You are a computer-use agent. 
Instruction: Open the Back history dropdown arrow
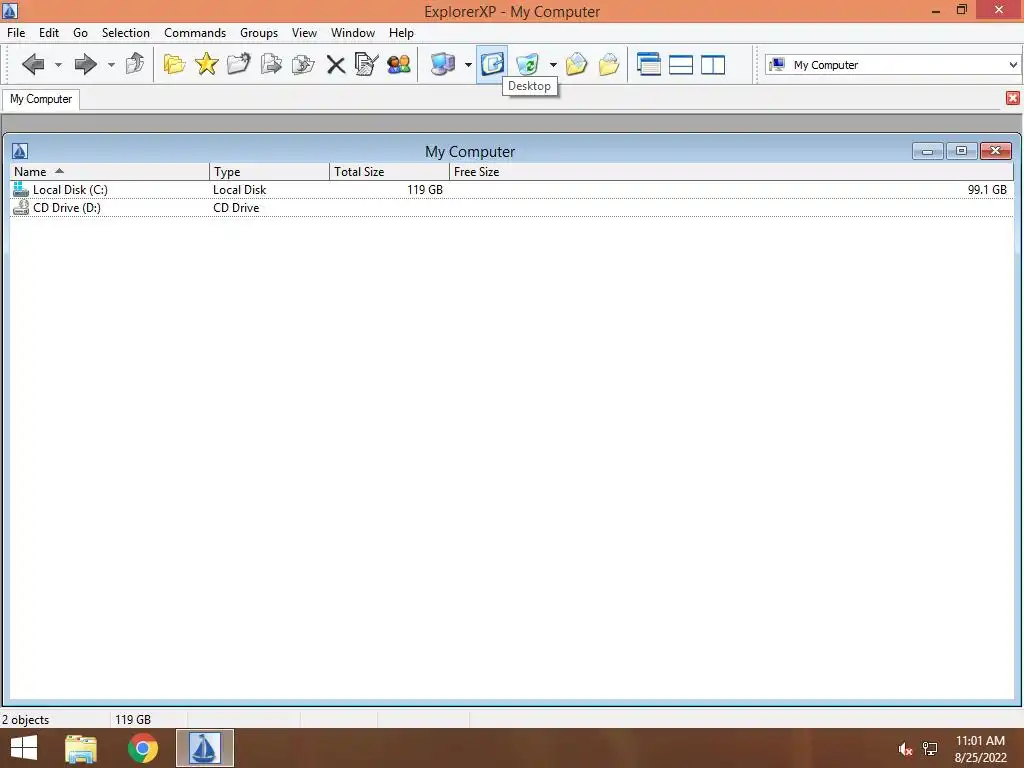[x=58, y=64]
